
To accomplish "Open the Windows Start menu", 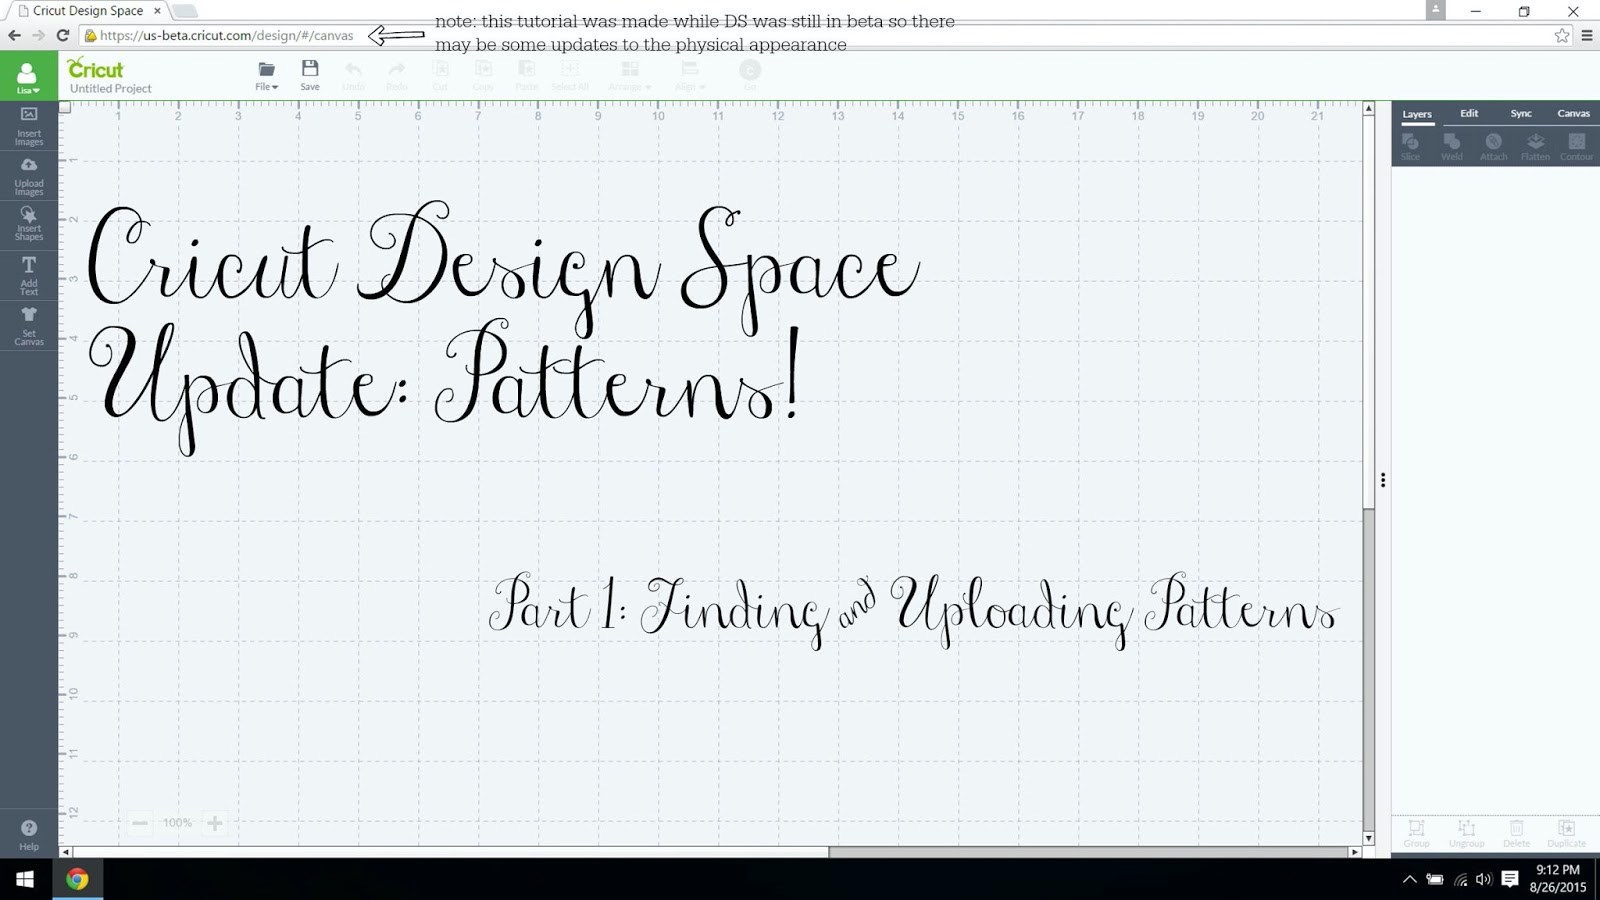I will (x=25, y=879).
